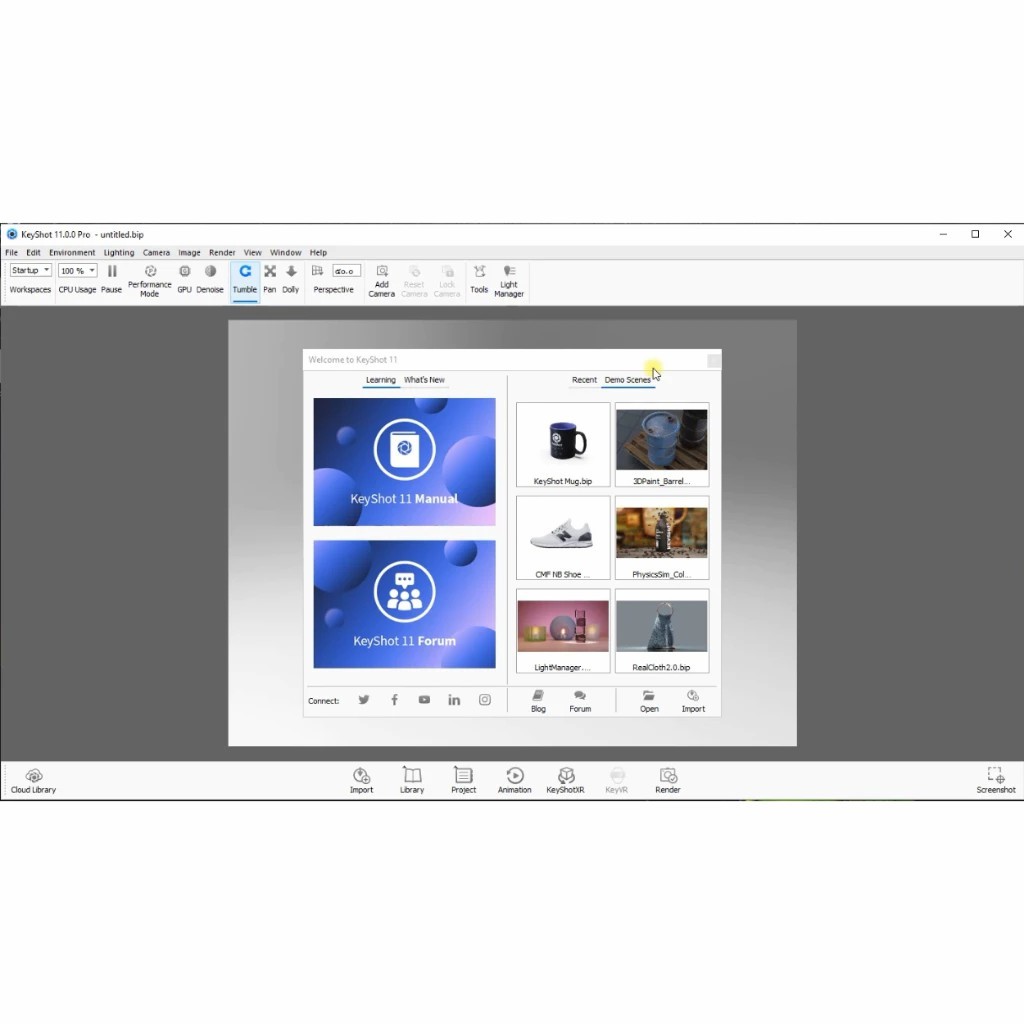The image size is (1024, 1024).
Task: Switch to the Recent tab
Action: 584,380
